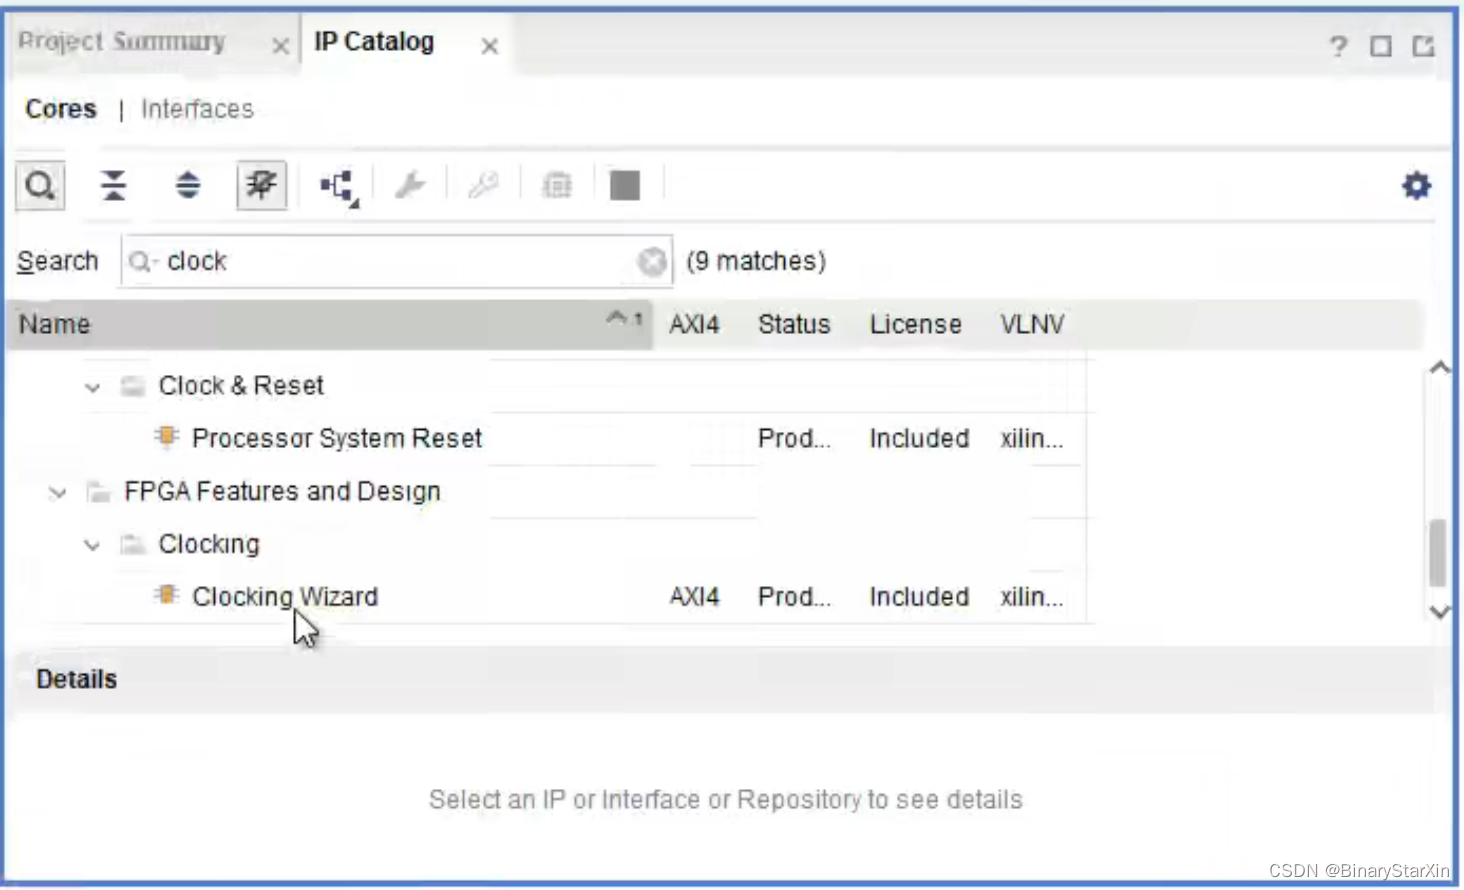Toggle group by taxonomy icon
This screenshot has height=890, width=1464.
(x=261, y=185)
